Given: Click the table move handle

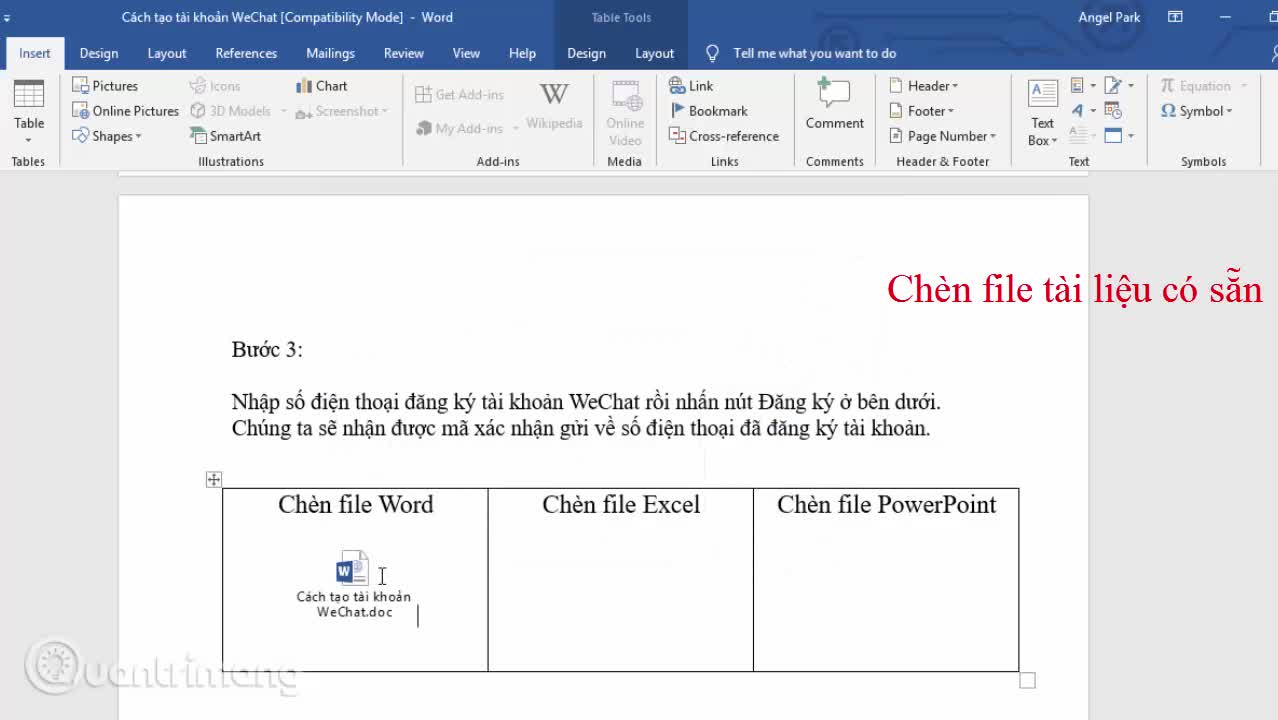Looking at the screenshot, I should (214, 480).
